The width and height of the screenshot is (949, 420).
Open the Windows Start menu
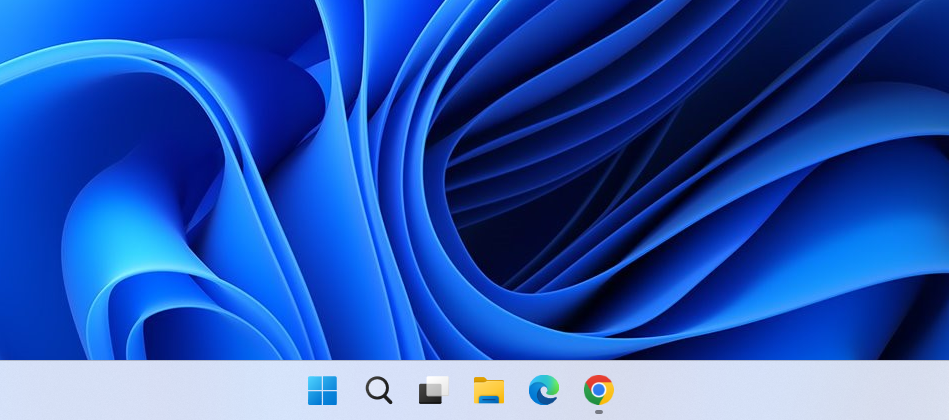[x=323, y=390]
